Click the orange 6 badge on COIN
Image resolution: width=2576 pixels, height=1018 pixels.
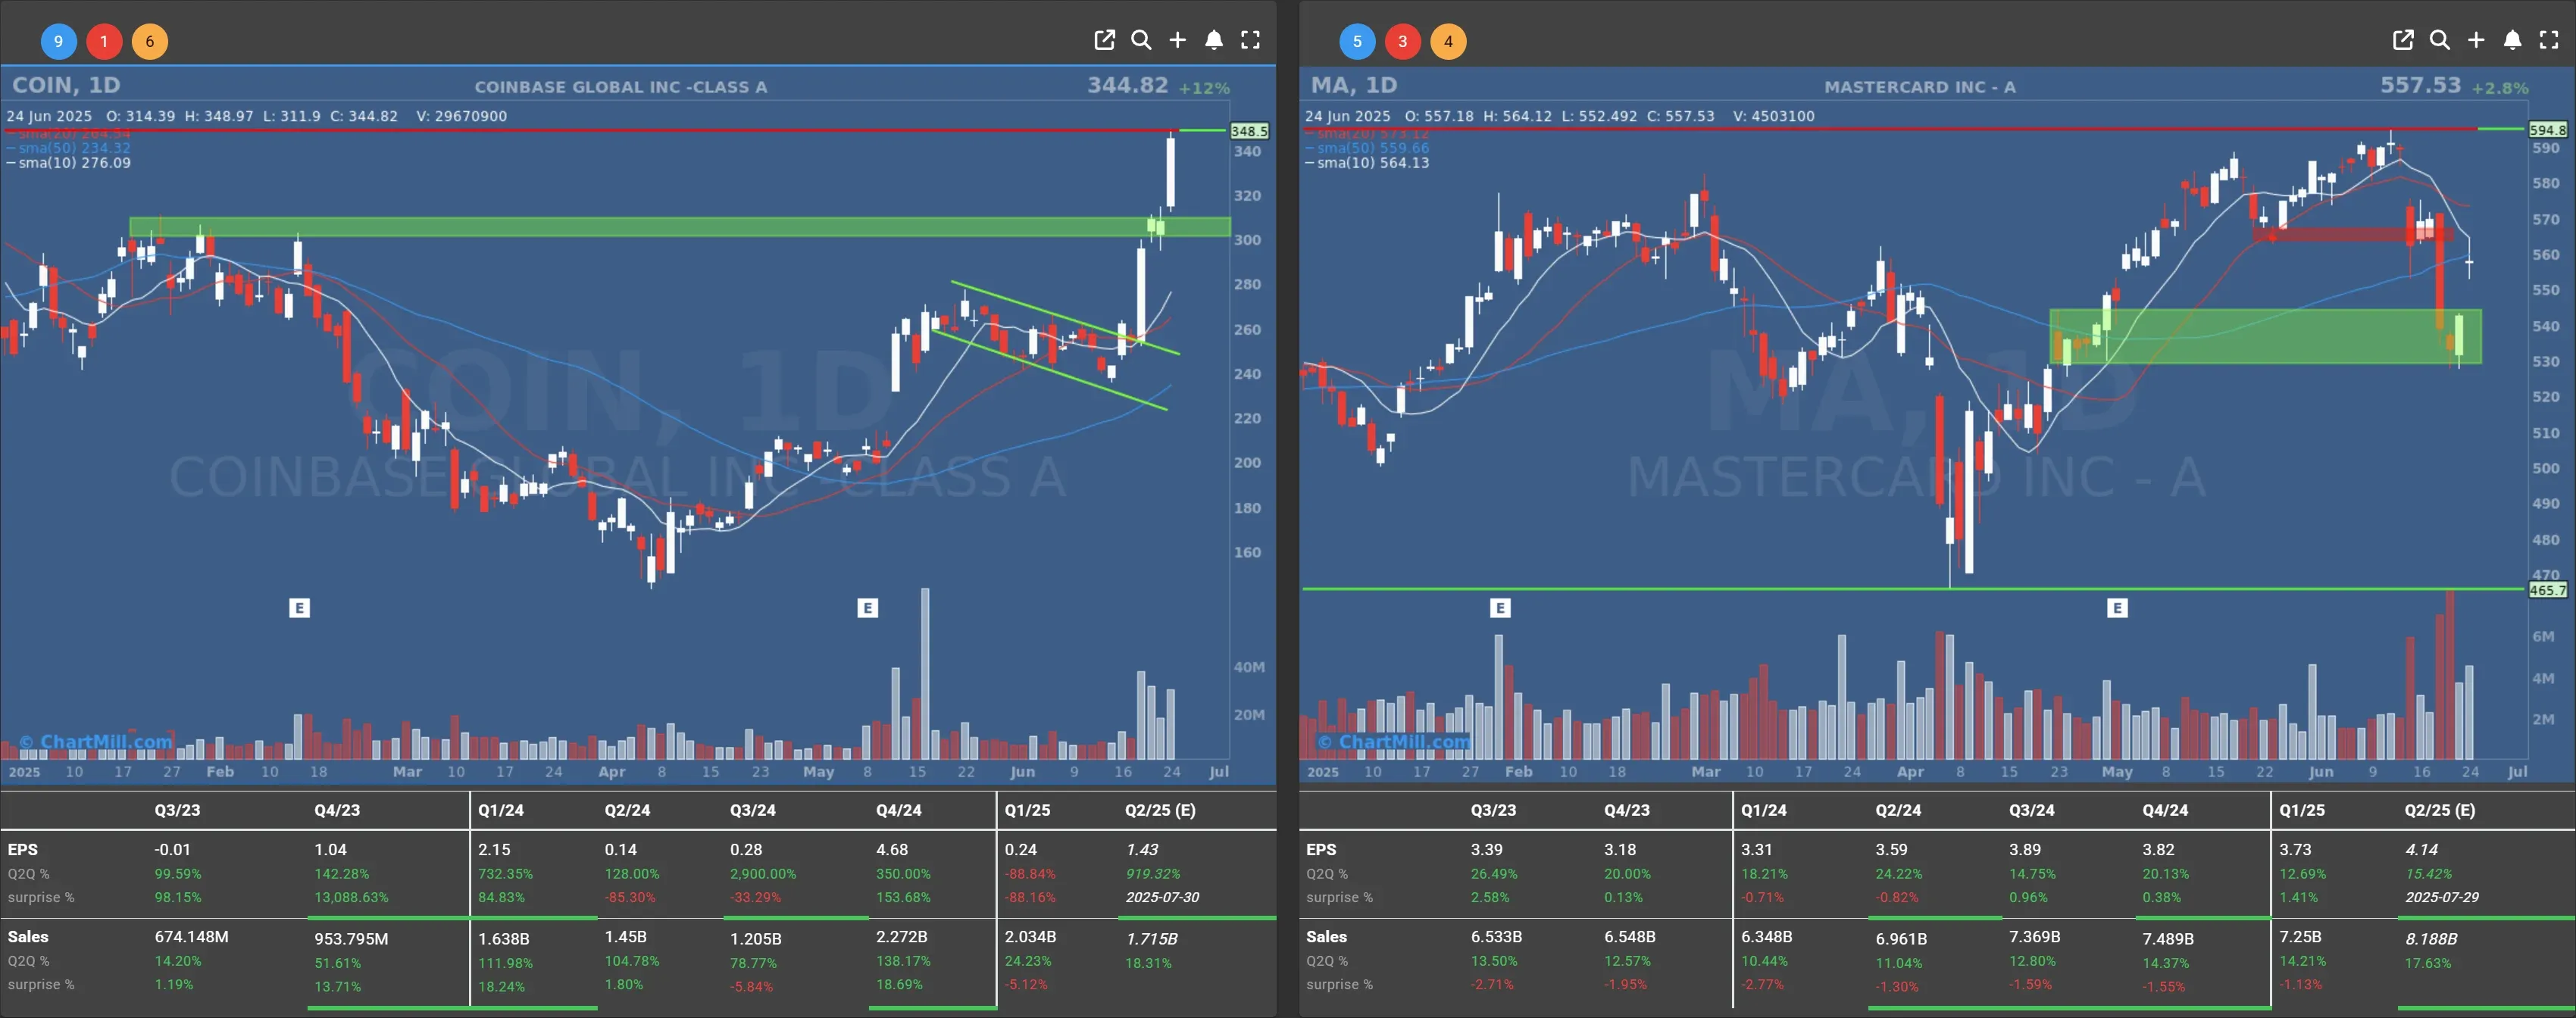(x=150, y=41)
